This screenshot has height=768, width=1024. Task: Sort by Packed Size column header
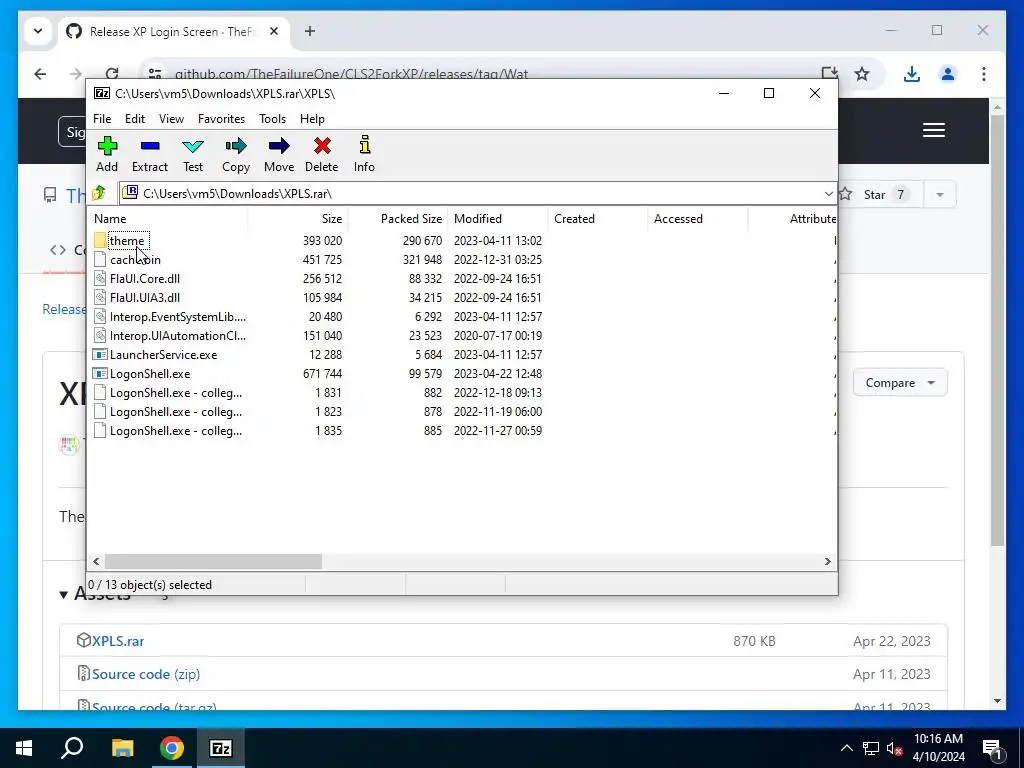point(398,219)
